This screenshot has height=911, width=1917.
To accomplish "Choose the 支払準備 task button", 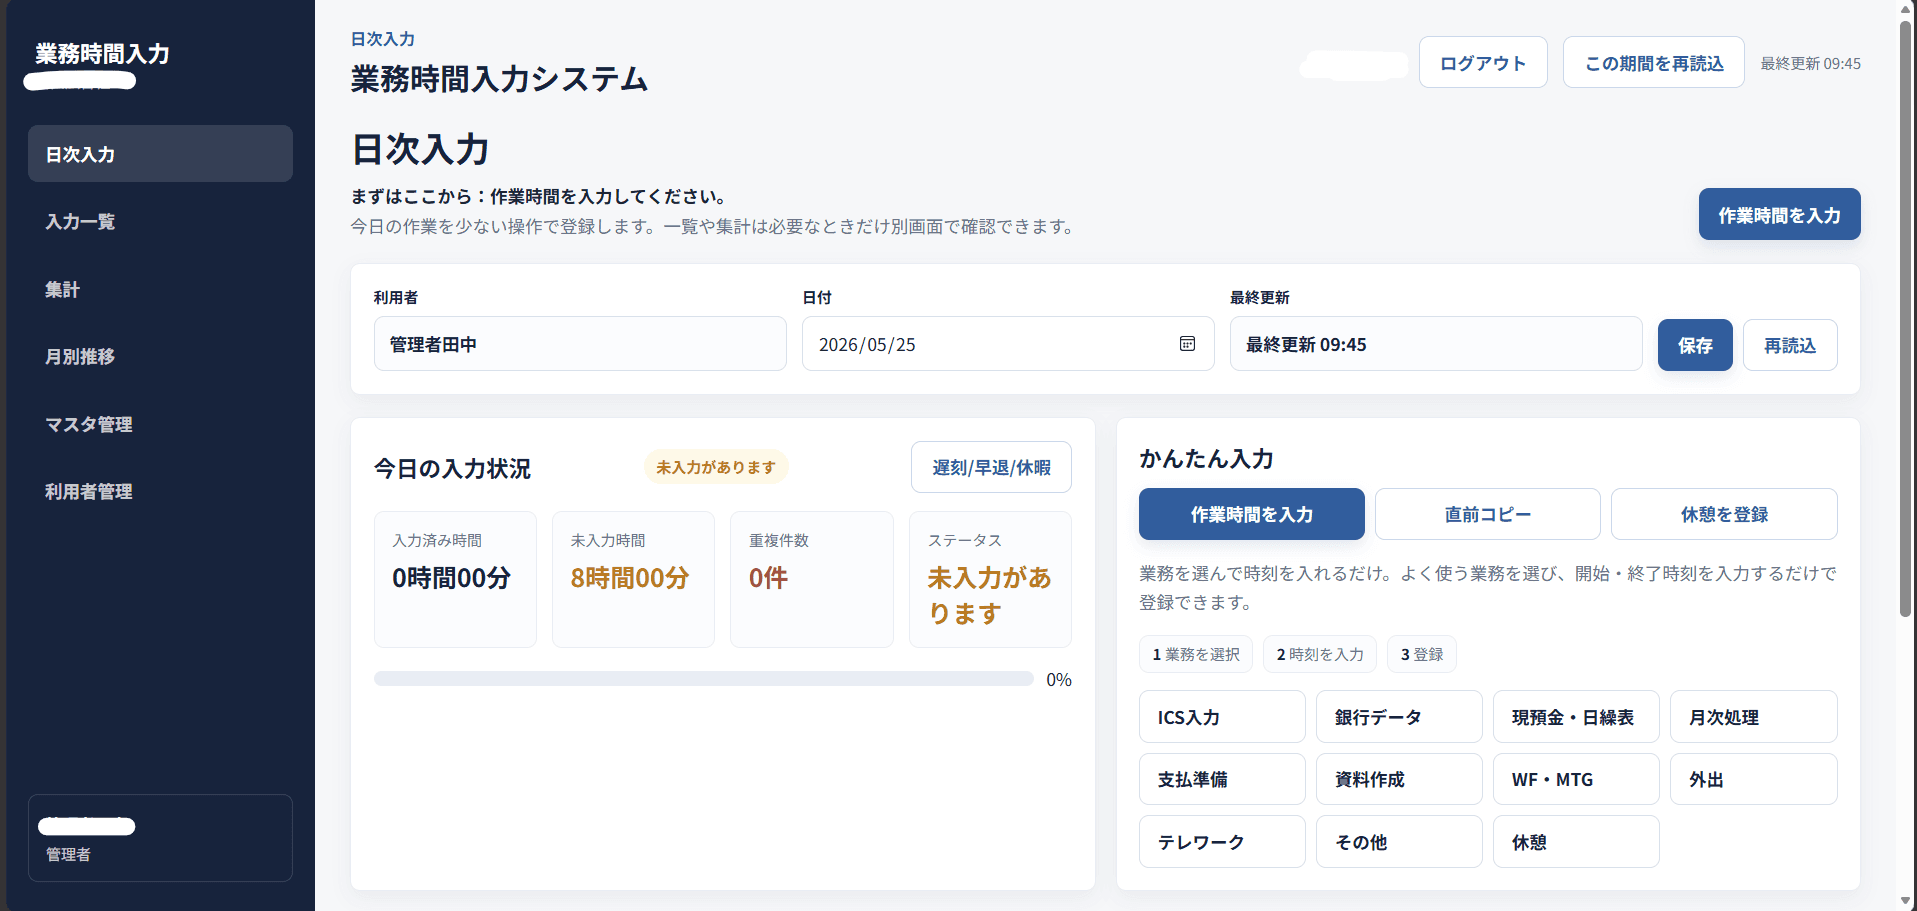I will tap(1222, 779).
